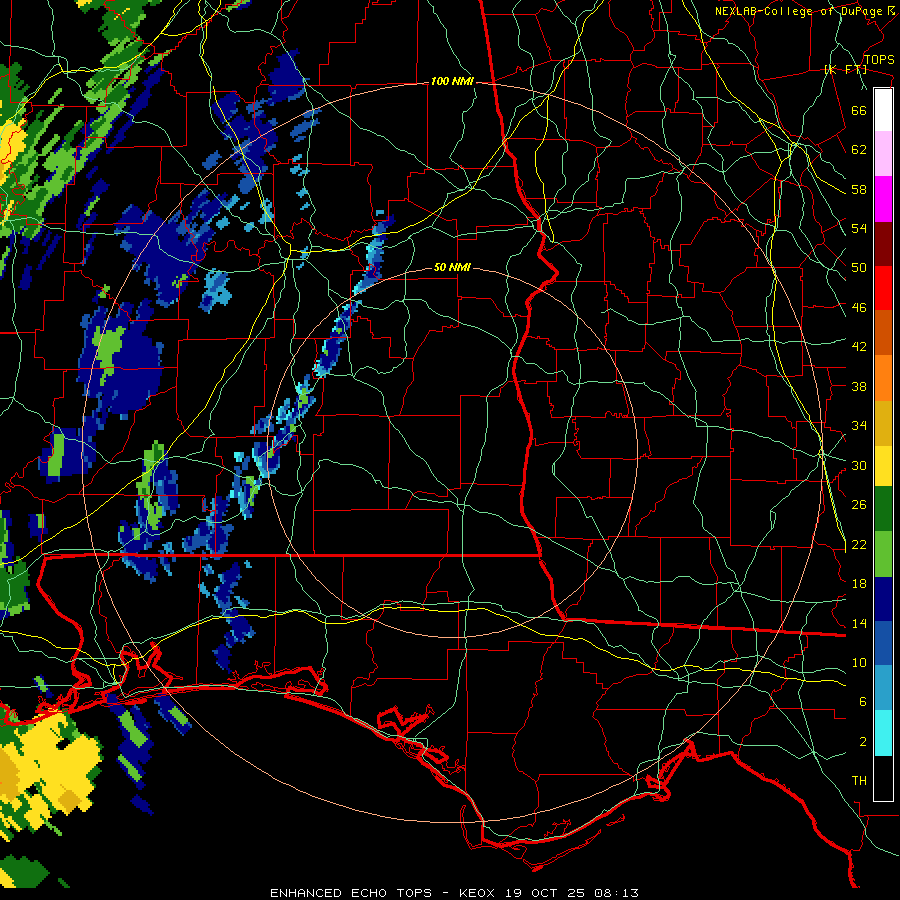The image size is (900, 900).
Task: Click the legend value 66
Action: click(x=859, y=110)
